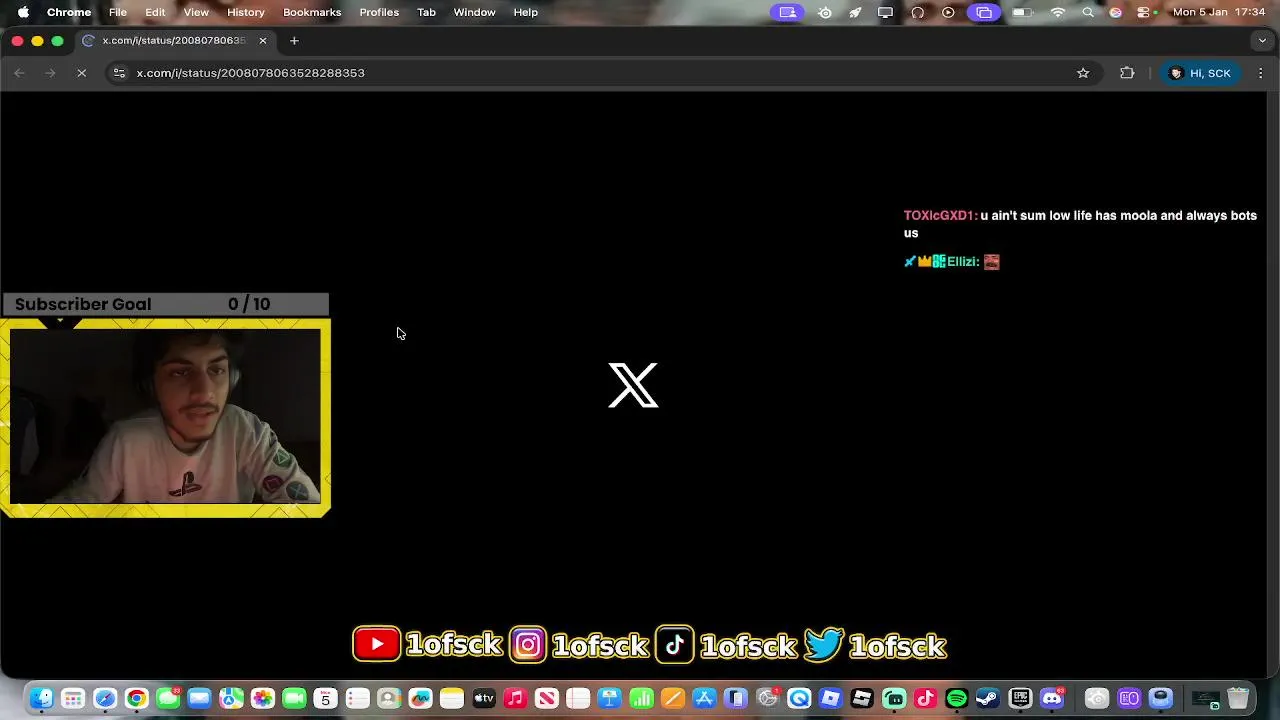Viewport: 1280px width, 720px height.
Task: Open Messages from the Dock
Action: (168, 698)
